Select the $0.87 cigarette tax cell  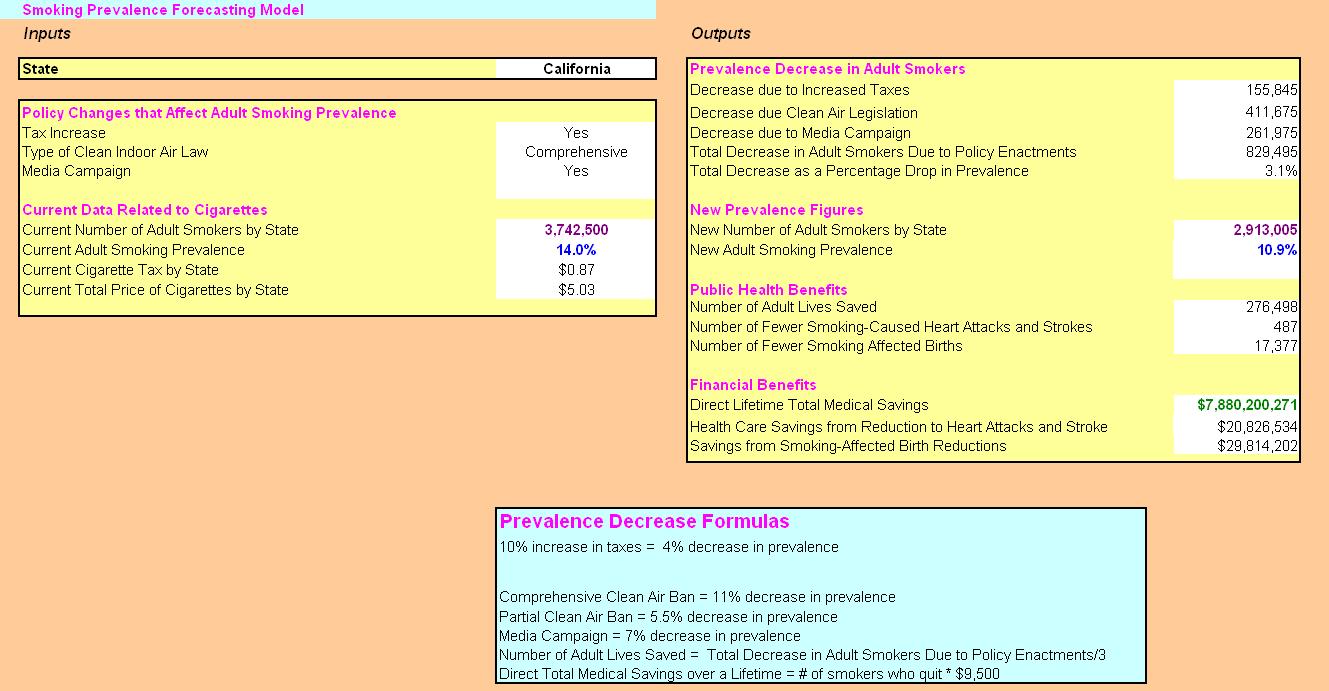tap(576, 270)
